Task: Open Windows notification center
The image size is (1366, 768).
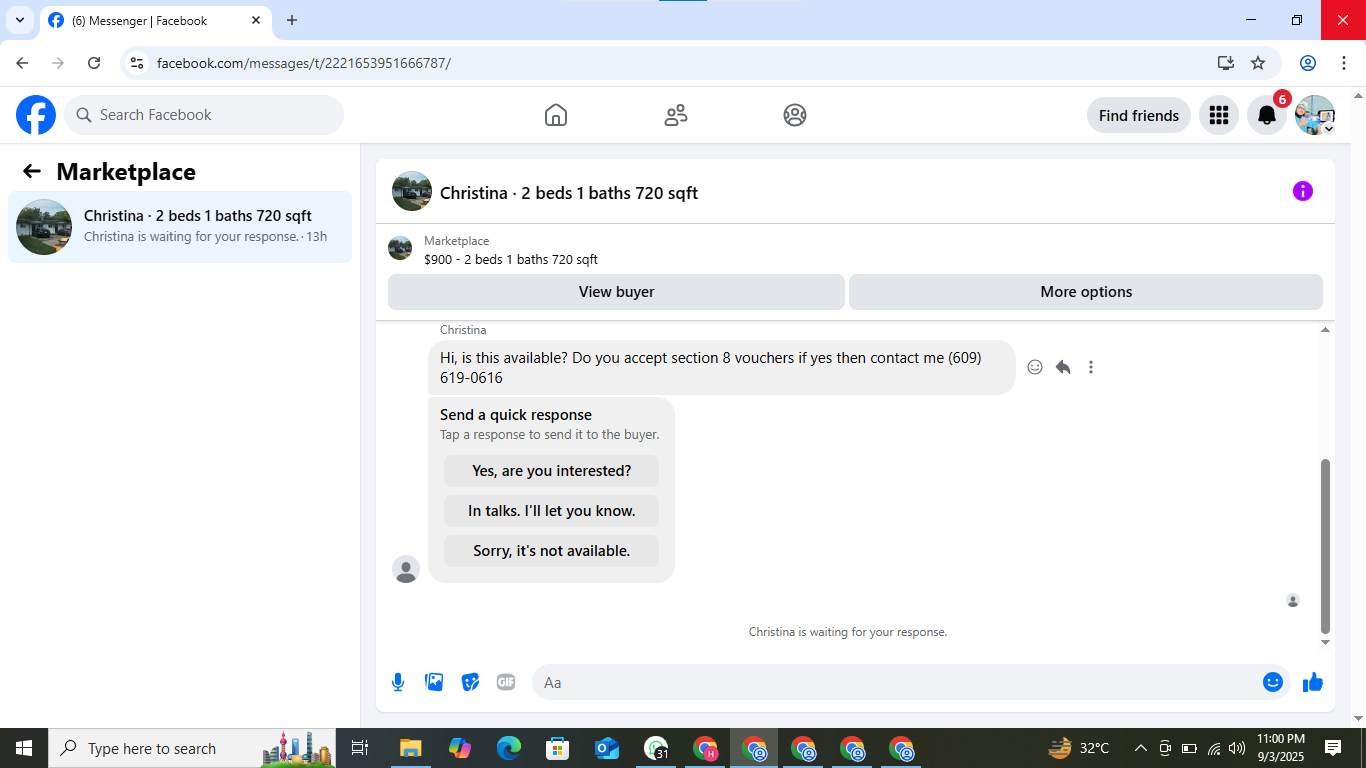Action: (x=1333, y=748)
